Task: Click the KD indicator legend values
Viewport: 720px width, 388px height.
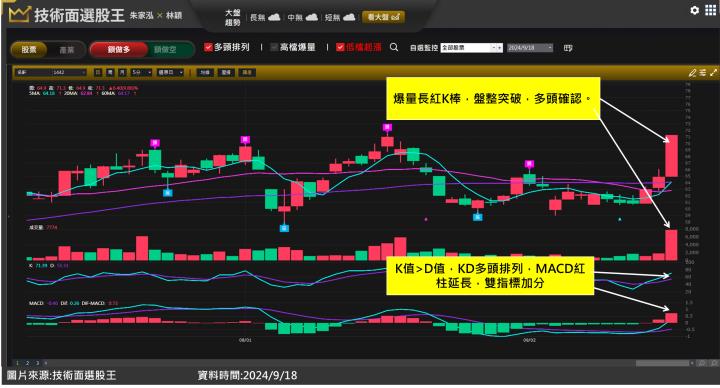Action: (x=48, y=265)
